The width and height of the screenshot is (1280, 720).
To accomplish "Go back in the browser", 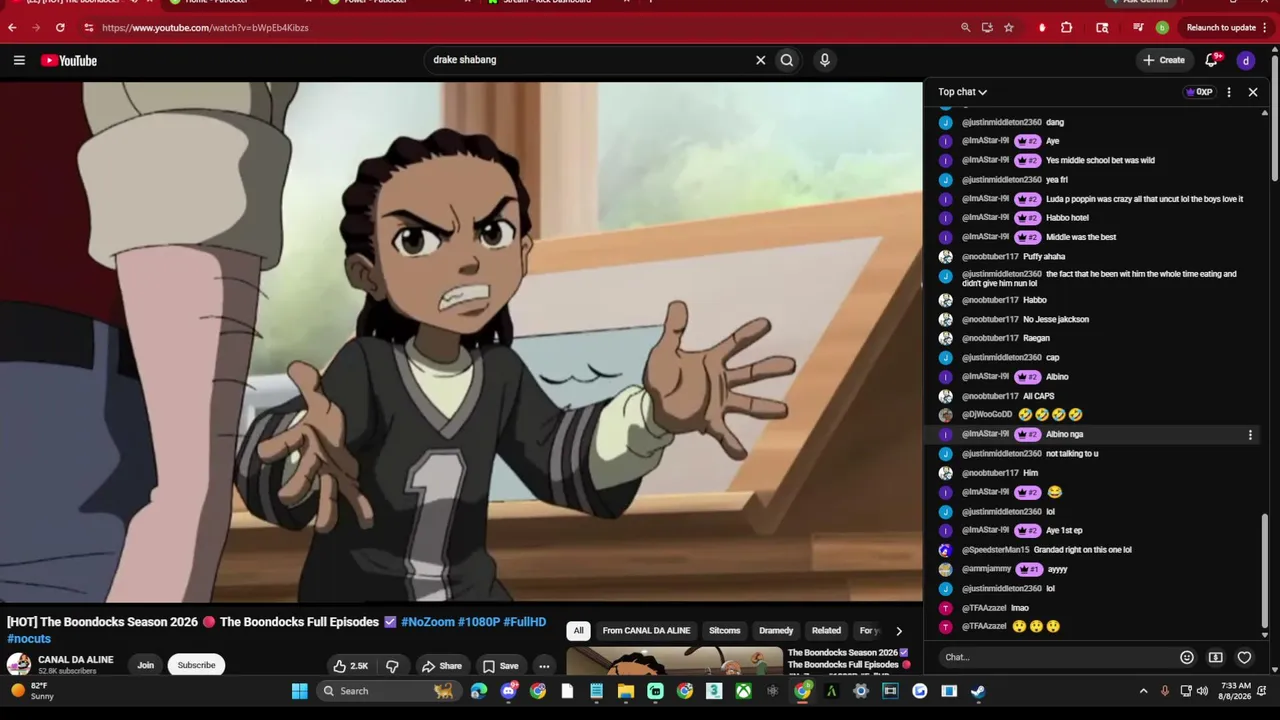I will pos(12,28).
